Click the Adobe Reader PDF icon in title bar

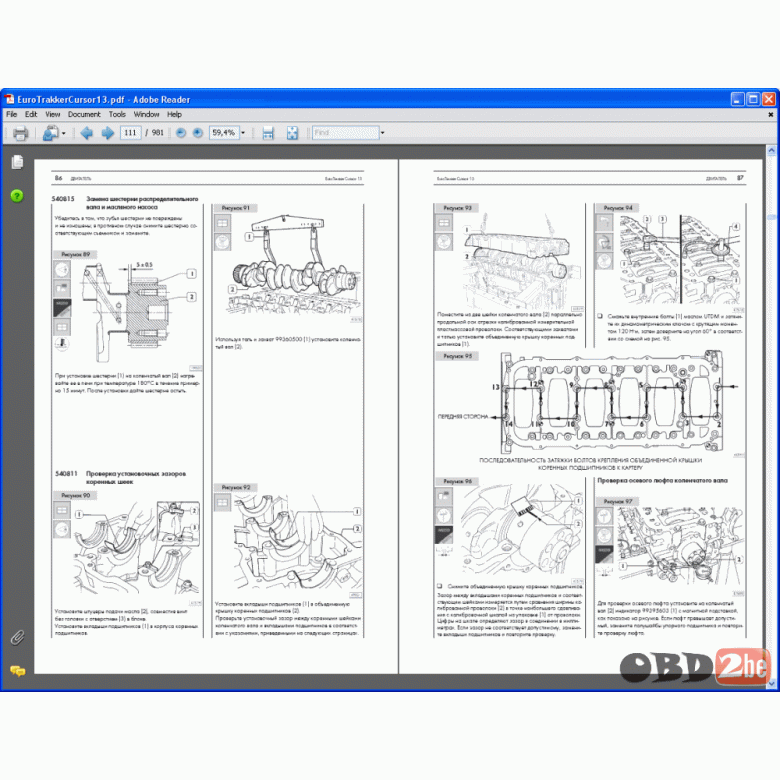(9, 99)
